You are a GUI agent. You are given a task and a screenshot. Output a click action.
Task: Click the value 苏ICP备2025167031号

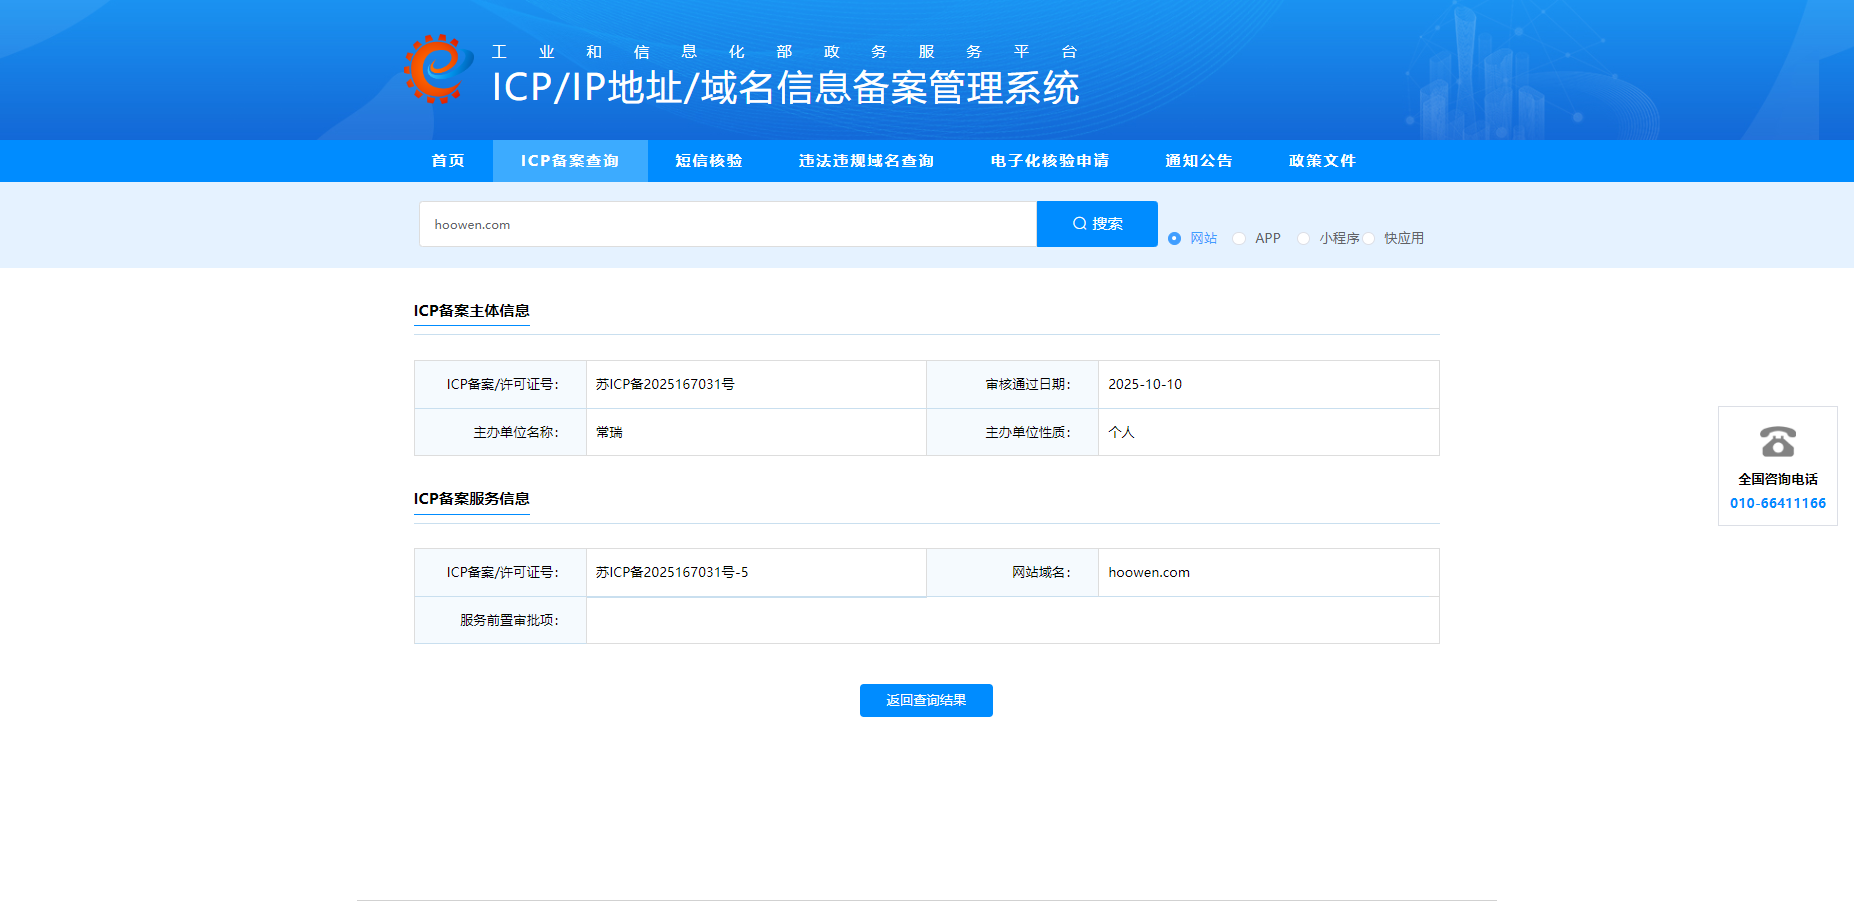click(x=665, y=384)
